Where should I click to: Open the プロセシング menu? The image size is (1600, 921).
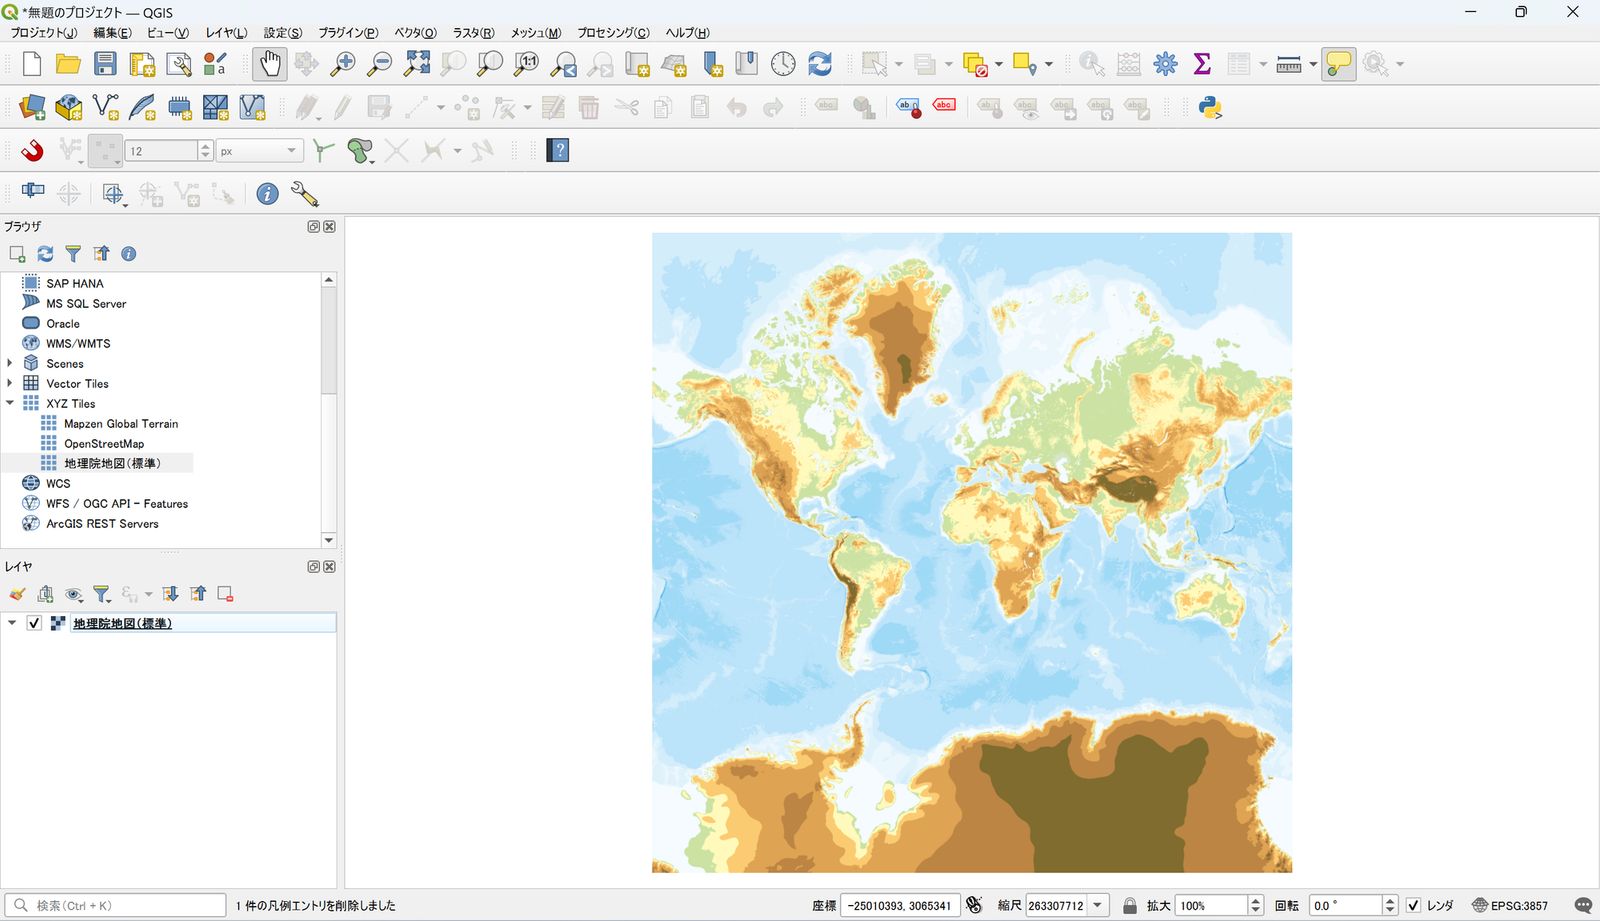[613, 33]
